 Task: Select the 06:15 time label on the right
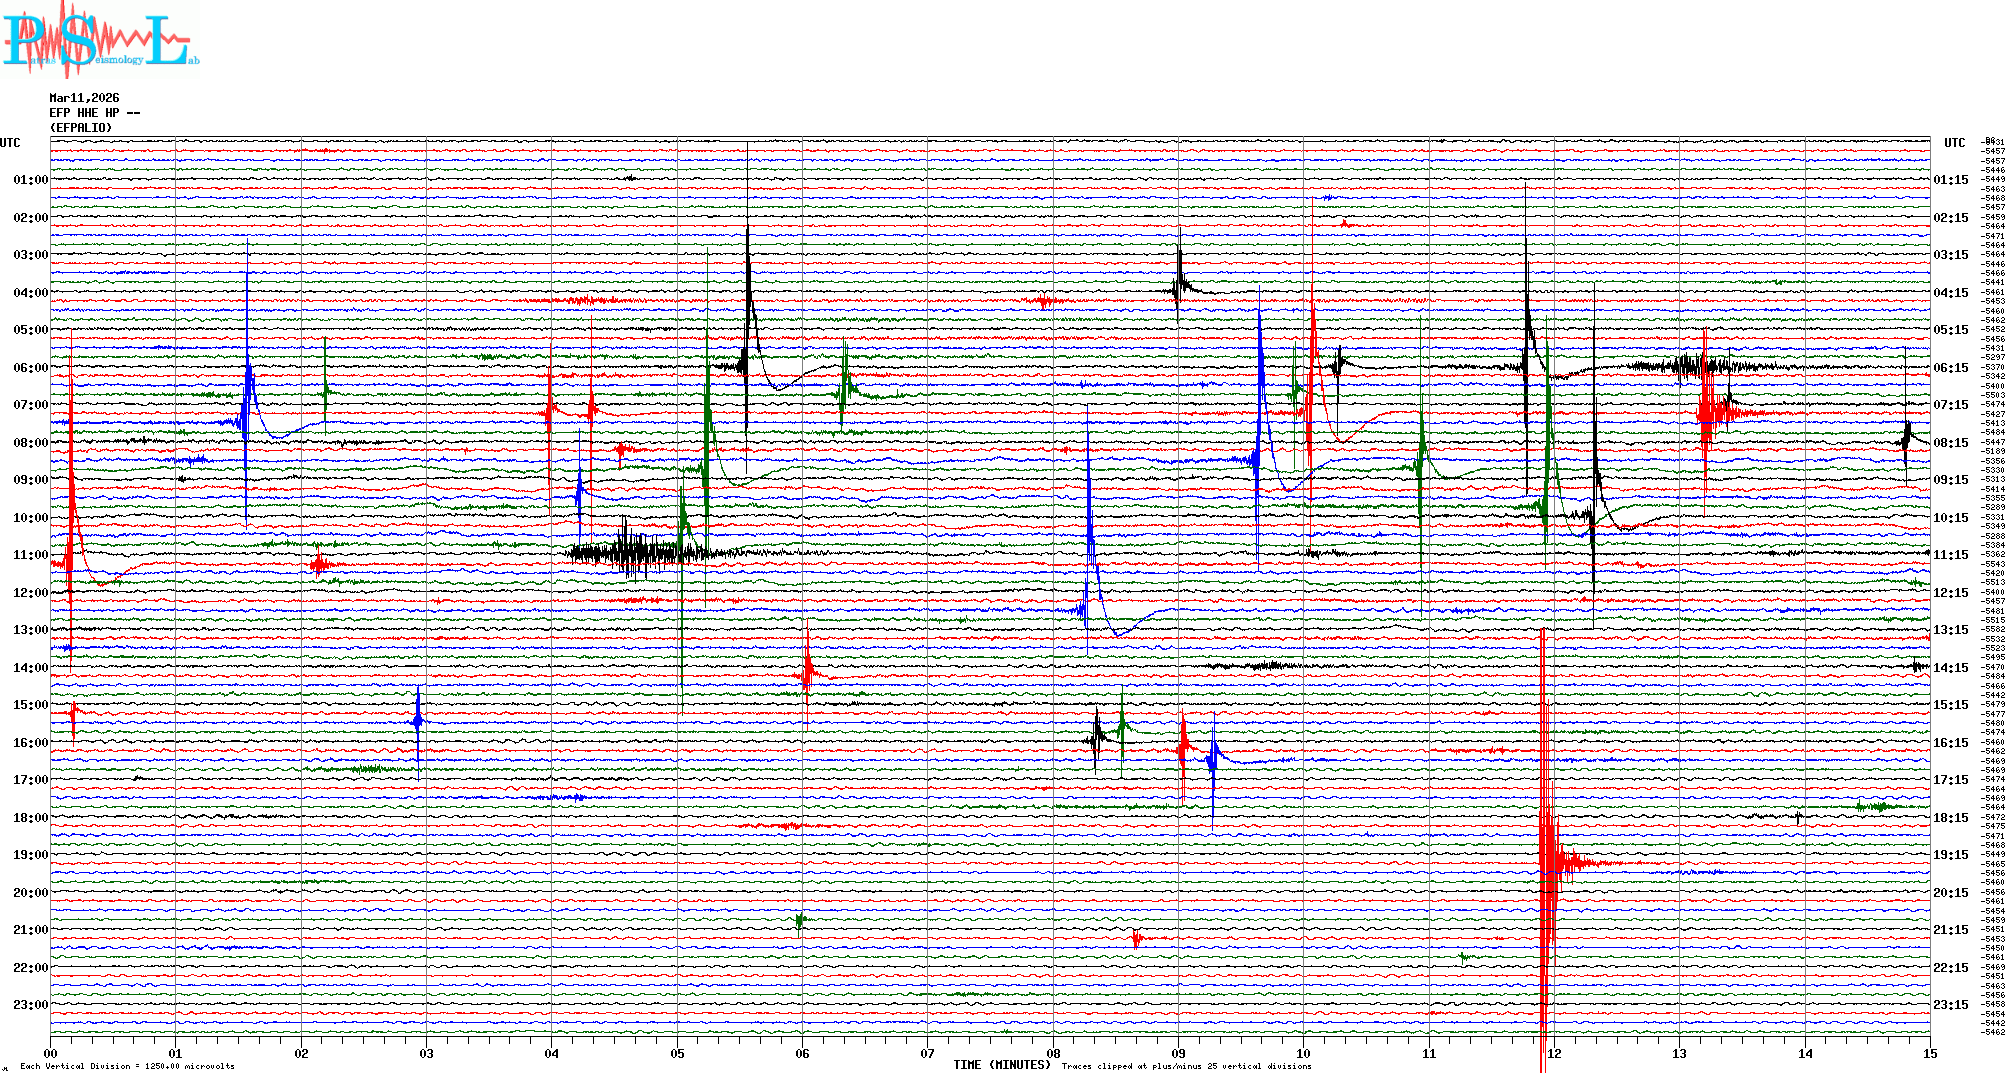[x=1950, y=368]
